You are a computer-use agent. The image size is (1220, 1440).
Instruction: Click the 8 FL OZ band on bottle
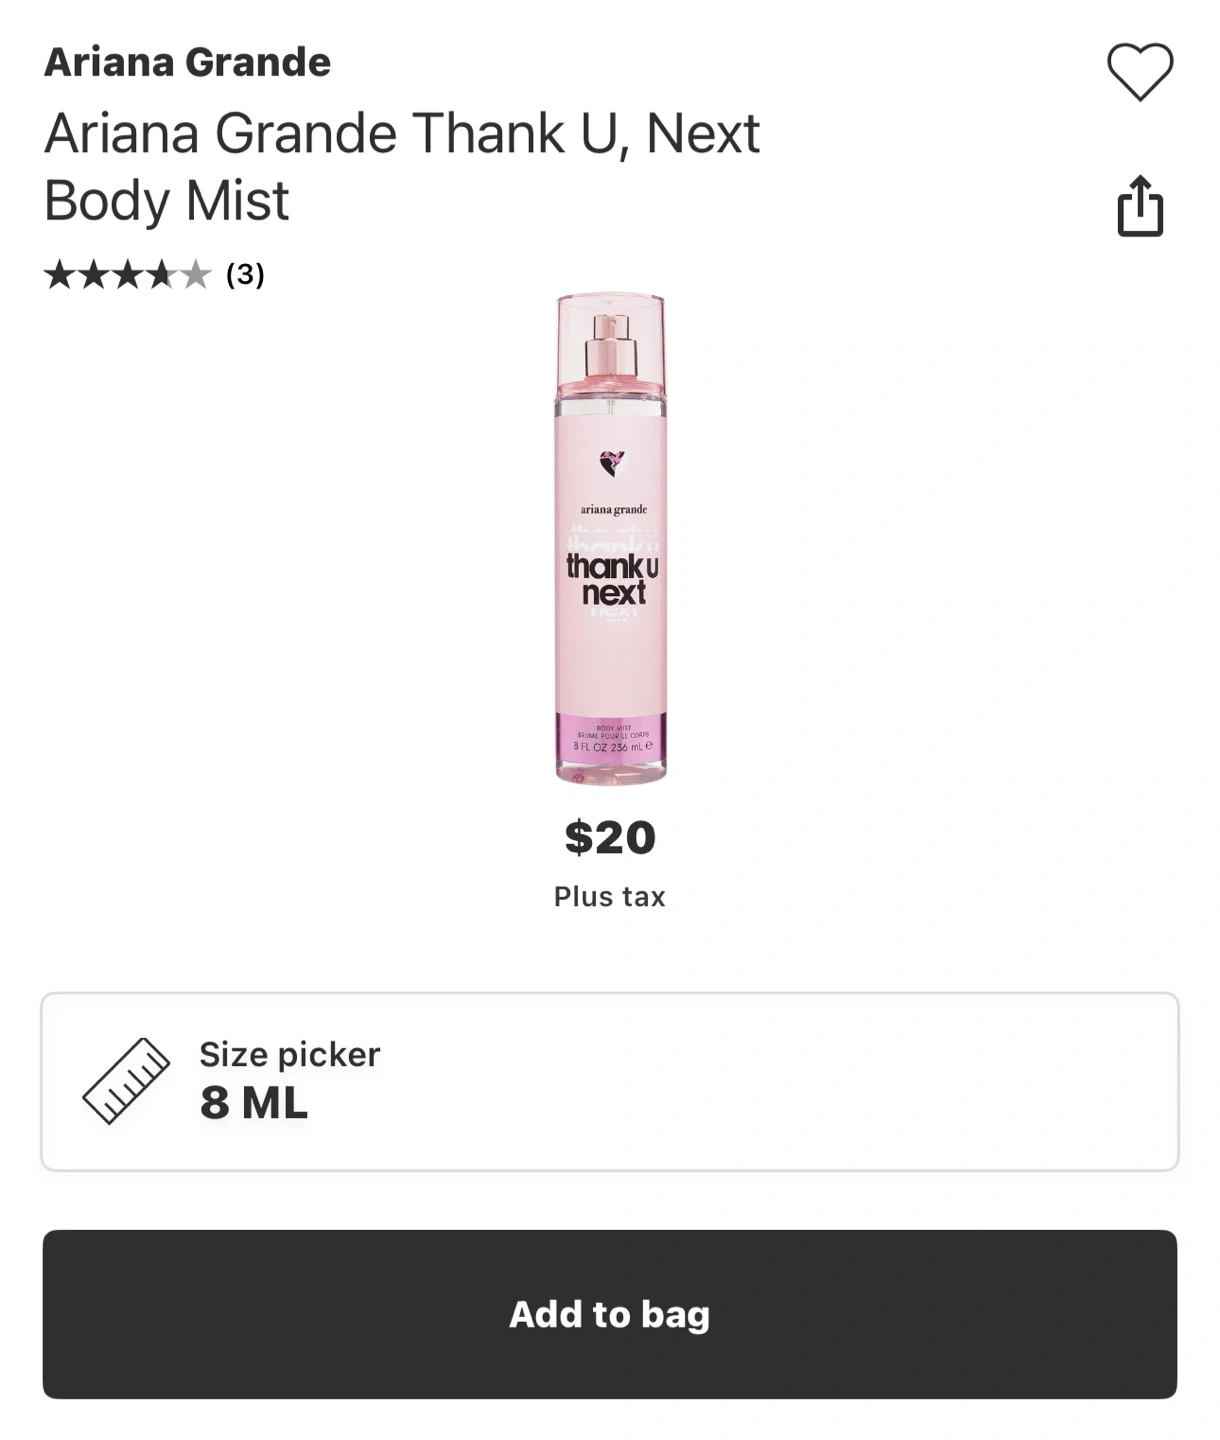tap(611, 746)
